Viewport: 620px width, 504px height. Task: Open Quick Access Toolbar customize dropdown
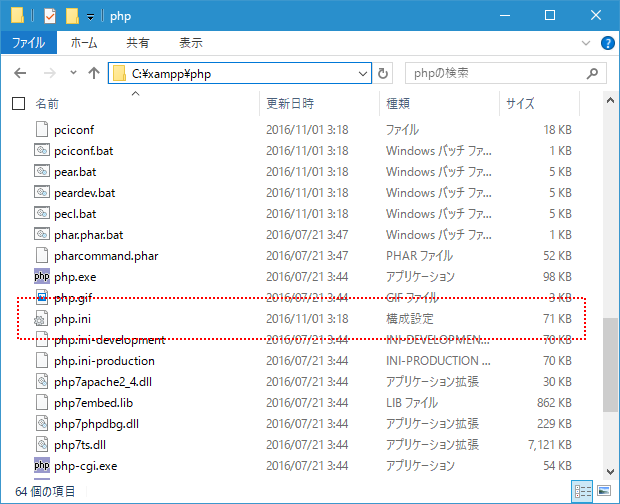[x=90, y=17]
